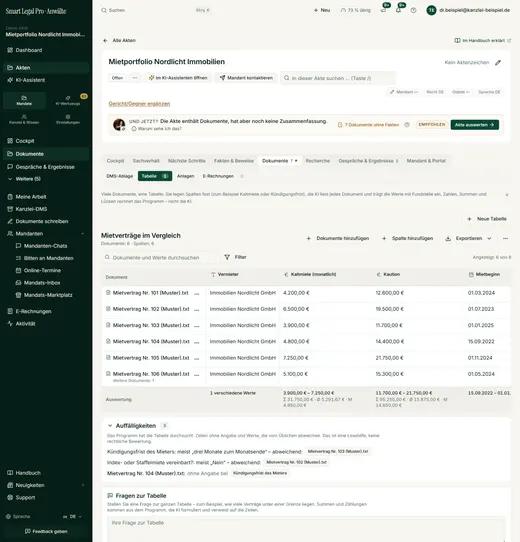Collapse the Auffälligkeiten section
Screen dimensions: 520x542
[110, 426]
